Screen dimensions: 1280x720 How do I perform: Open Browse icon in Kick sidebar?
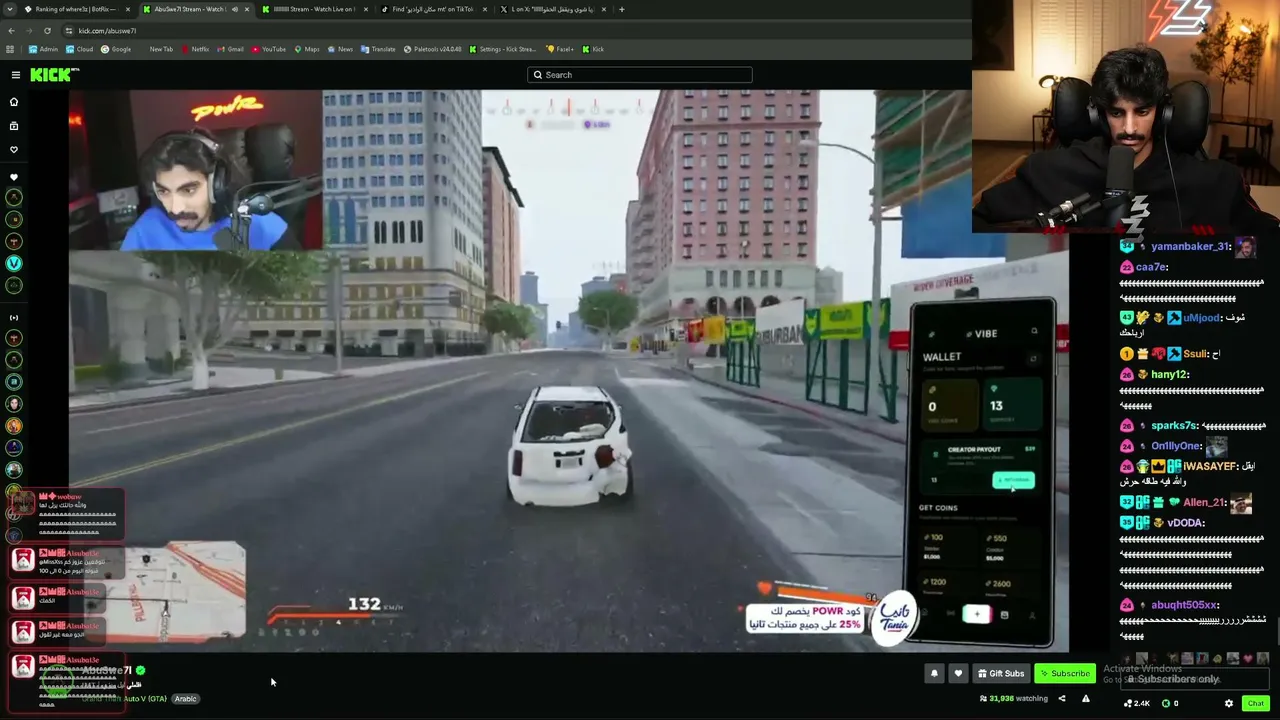pos(14,126)
